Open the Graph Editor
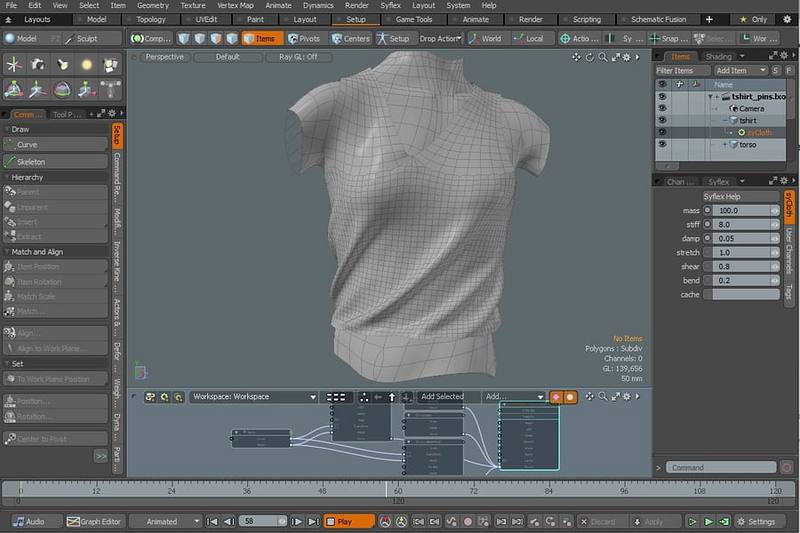This screenshot has height=533, width=800. 93,521
